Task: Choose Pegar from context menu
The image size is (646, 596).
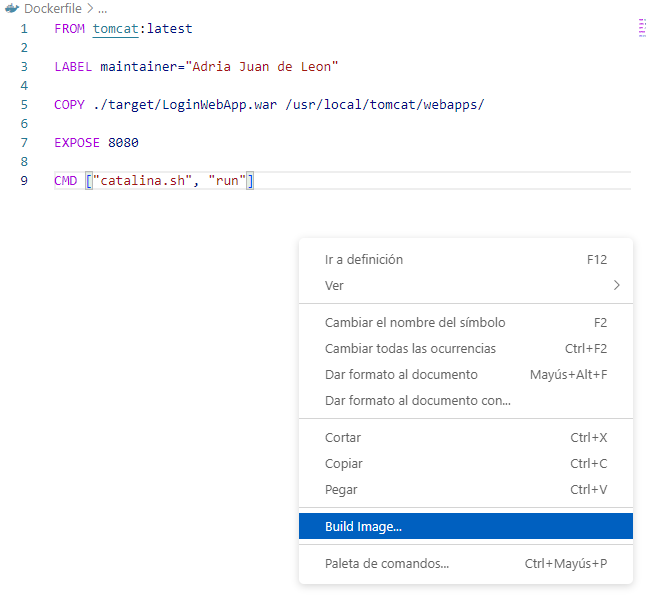Action: pos(466,489)
